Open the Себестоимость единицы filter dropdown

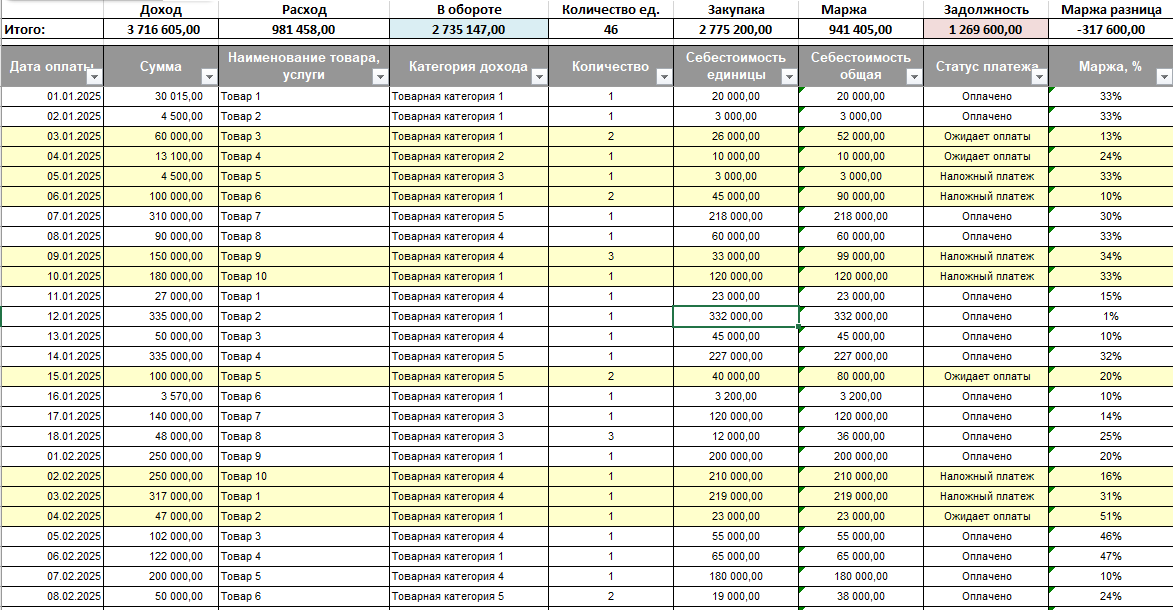789,77
